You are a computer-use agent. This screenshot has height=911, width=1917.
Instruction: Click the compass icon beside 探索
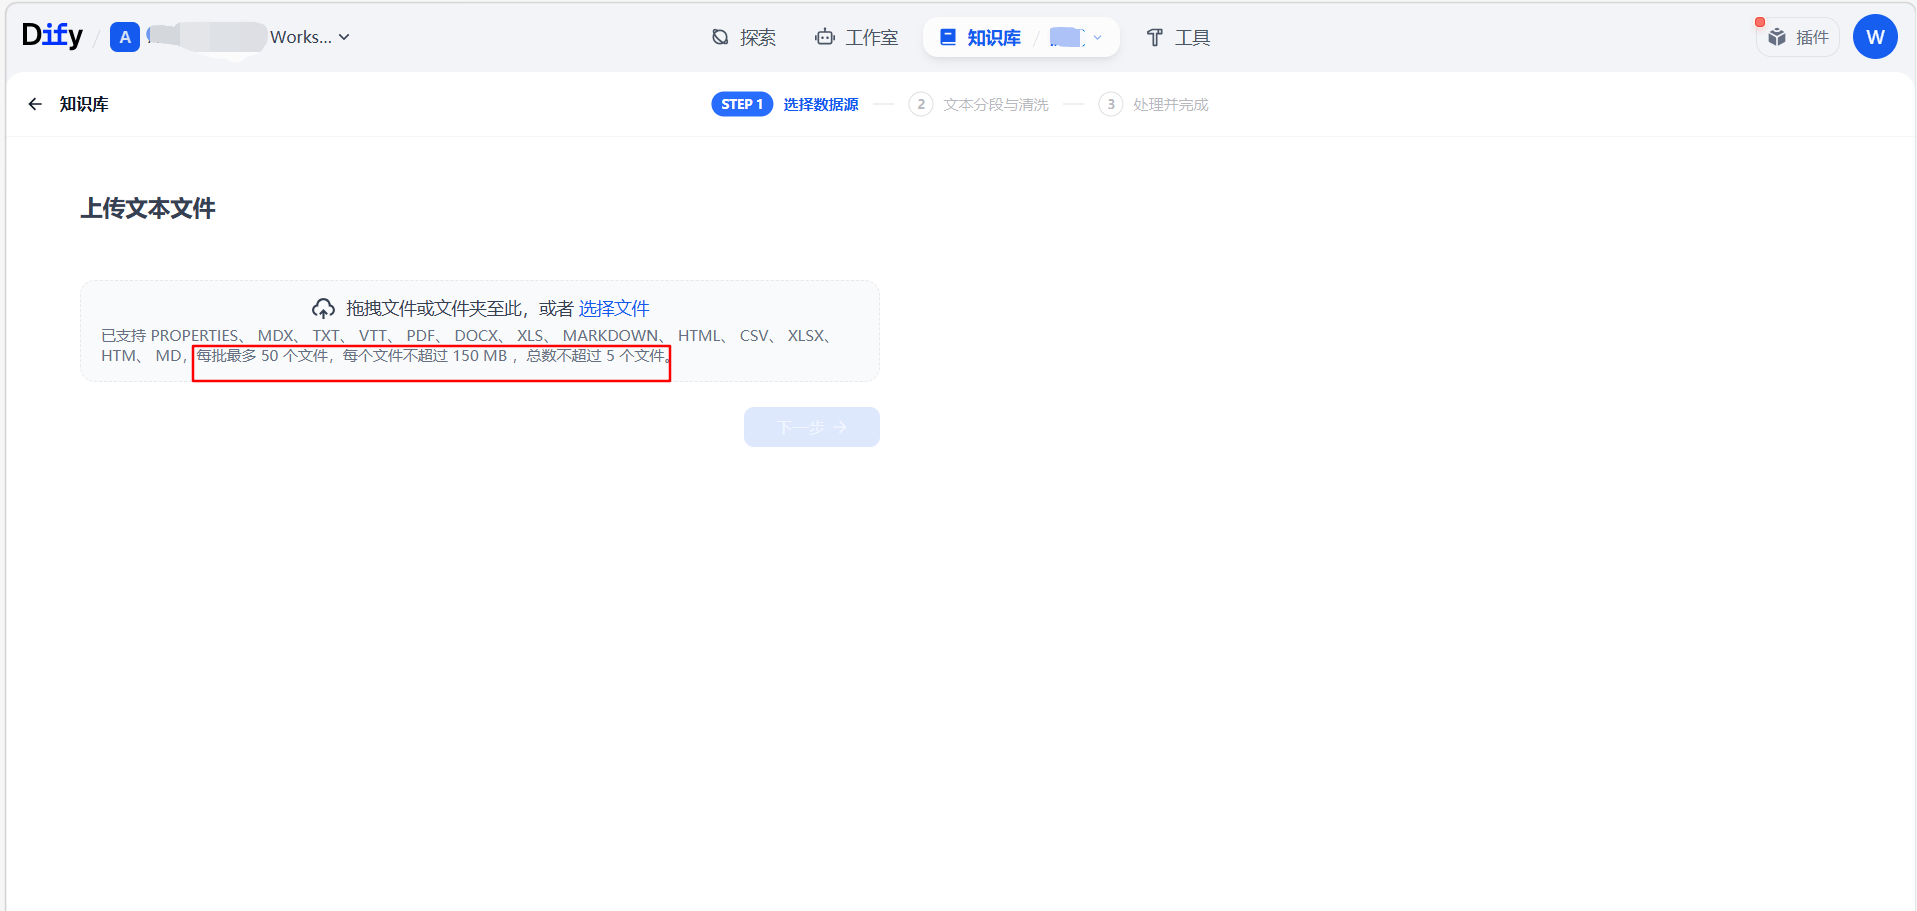click(720, 37)
